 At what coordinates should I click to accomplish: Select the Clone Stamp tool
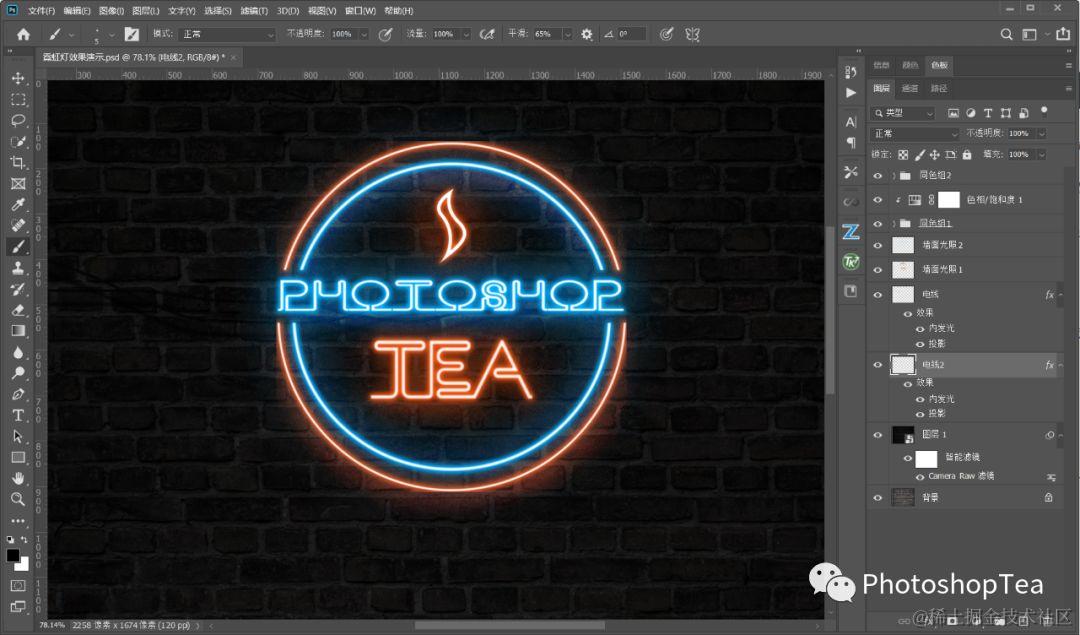click(x=18, y=268)
